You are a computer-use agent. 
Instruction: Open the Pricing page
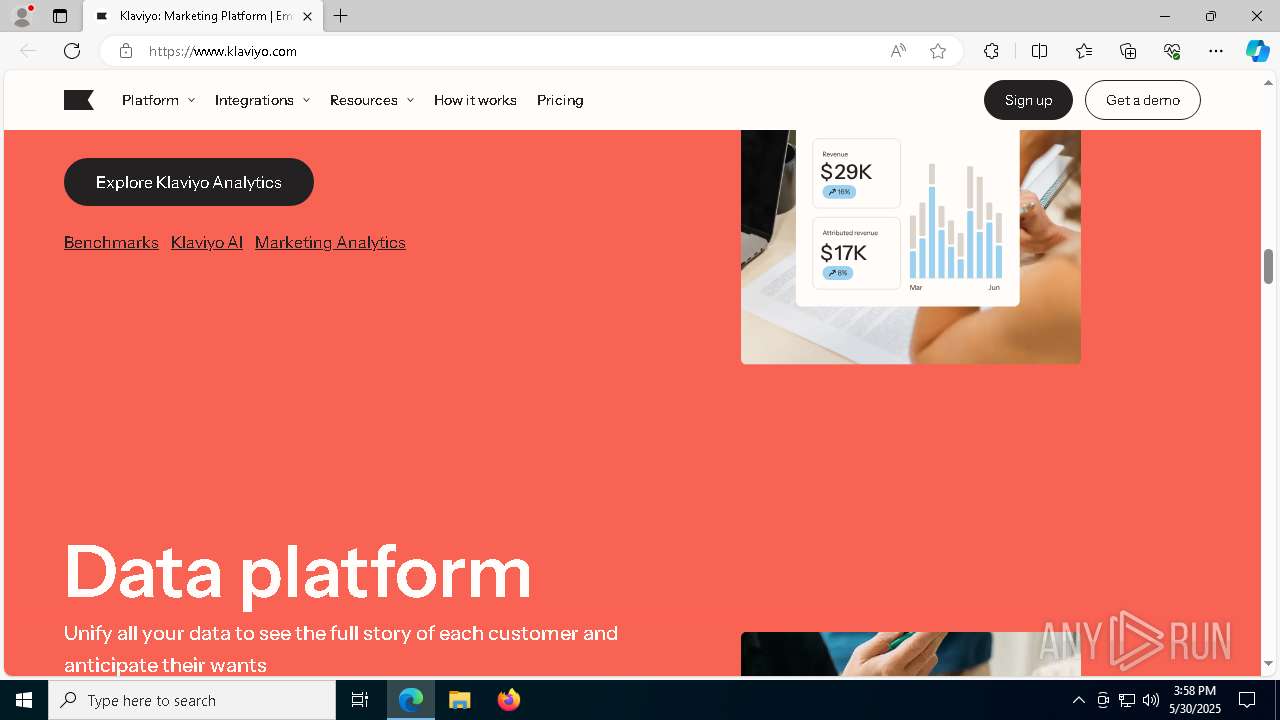coord(560,100)
